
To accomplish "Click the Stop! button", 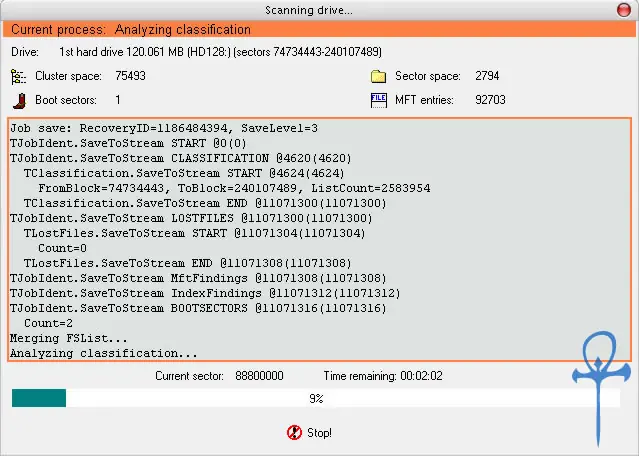I will pos(309,432).
